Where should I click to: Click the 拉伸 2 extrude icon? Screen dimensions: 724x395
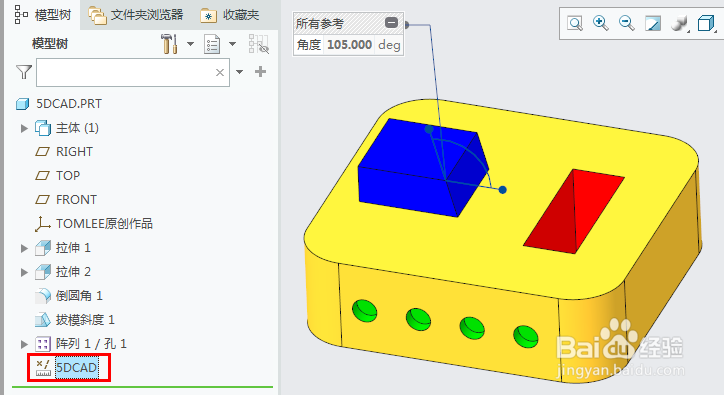pos(43,272)
